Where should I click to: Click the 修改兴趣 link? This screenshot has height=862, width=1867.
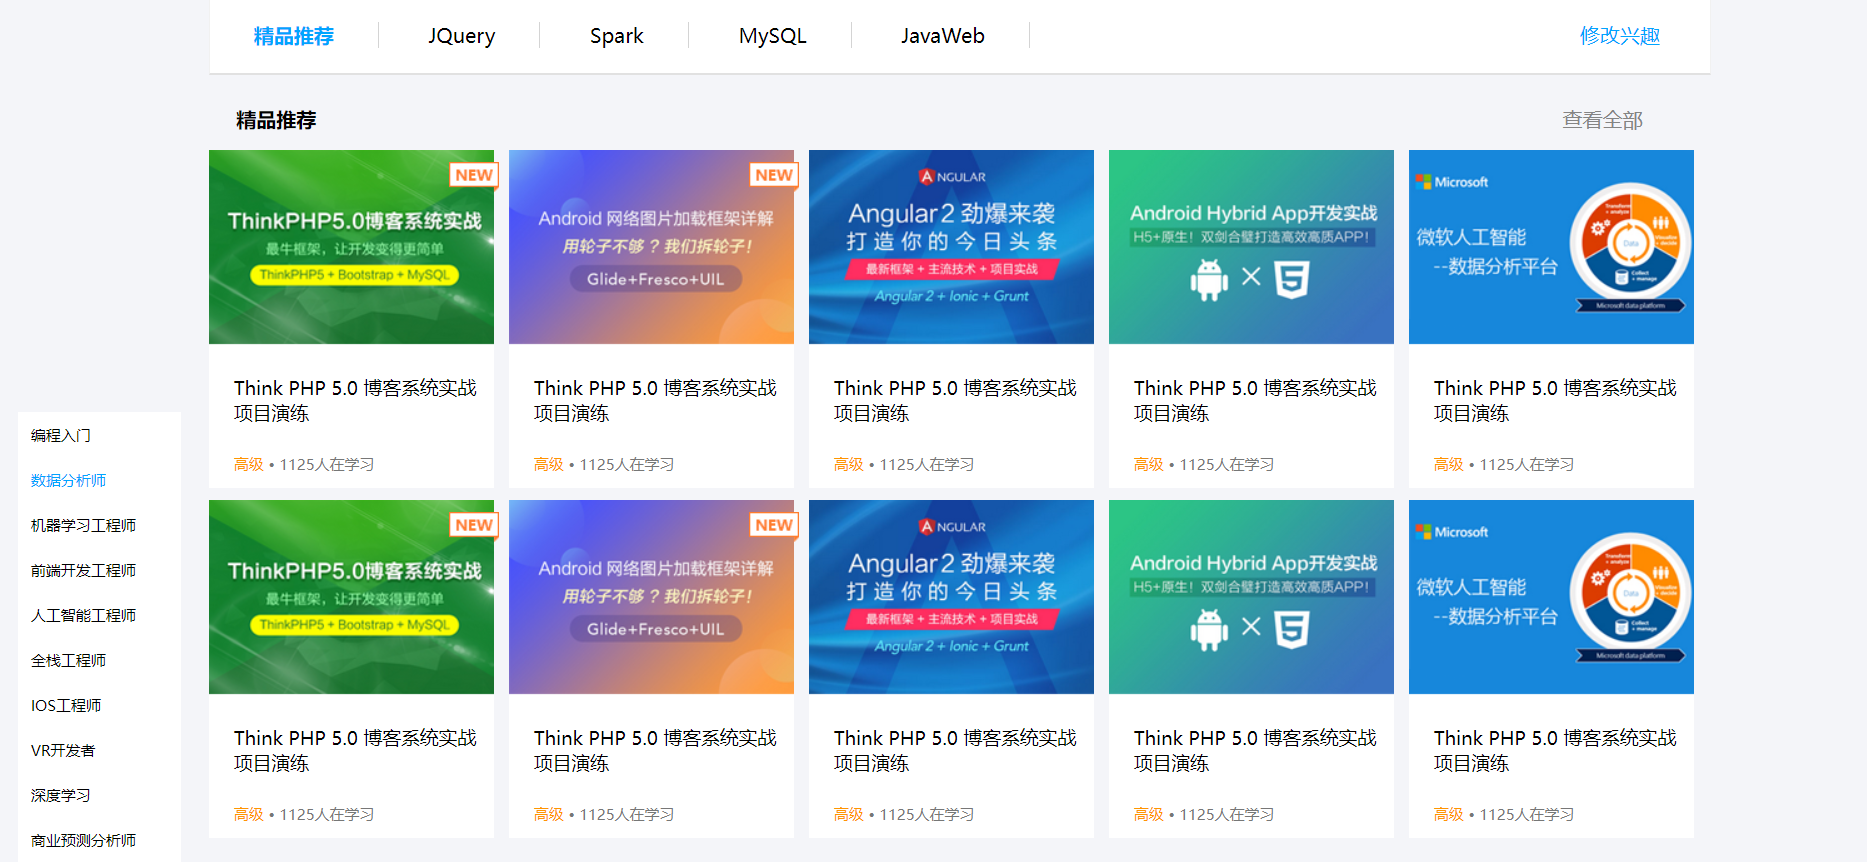(1619, 36)
